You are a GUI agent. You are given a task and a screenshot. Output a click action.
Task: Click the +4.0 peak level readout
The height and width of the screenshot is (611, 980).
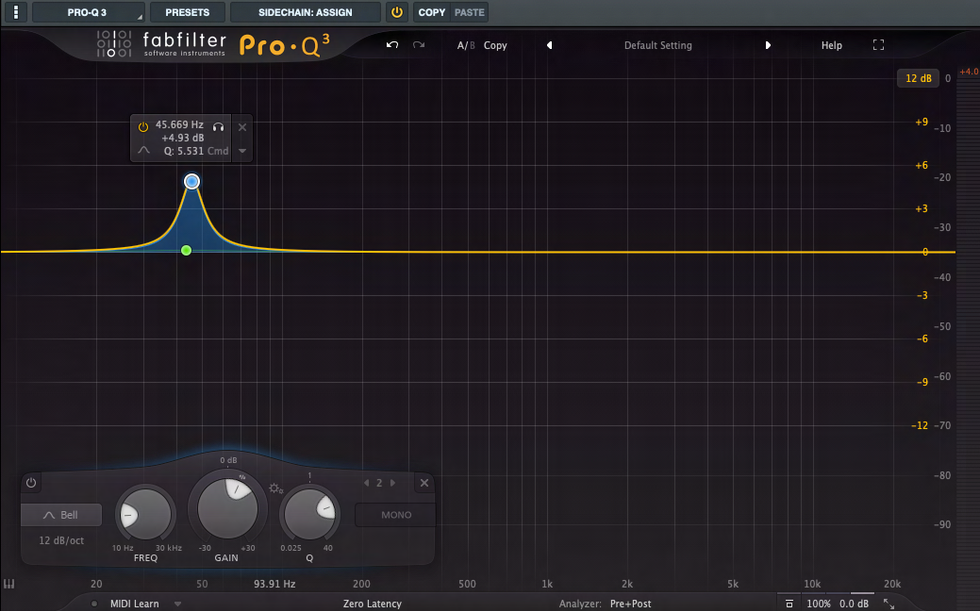[969, 72]
